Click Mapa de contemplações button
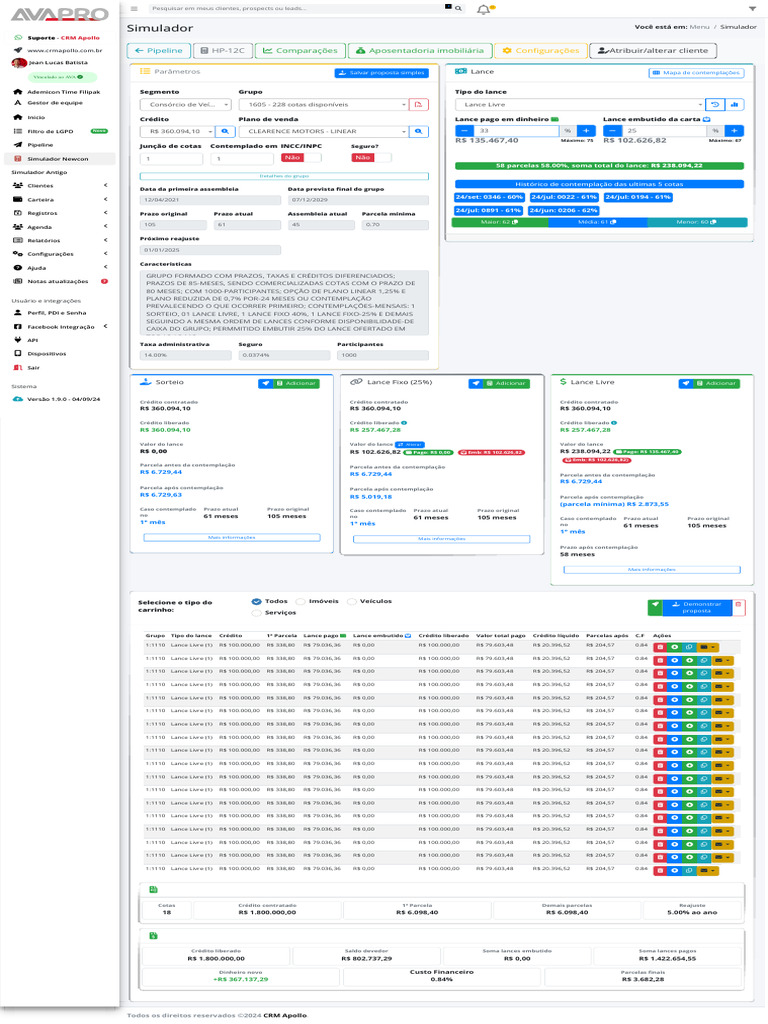Screen dimensions: 768x1024 (x=696, y=73)
